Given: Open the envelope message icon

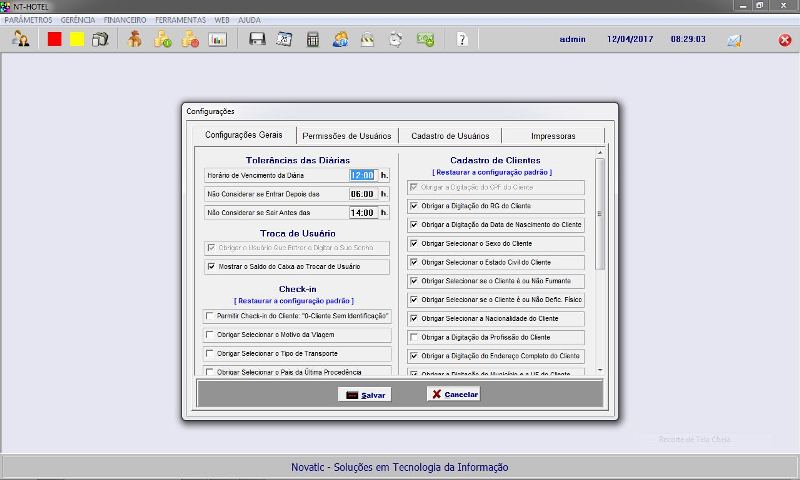Looking at the screenshot, I should (x=734, y=40).
